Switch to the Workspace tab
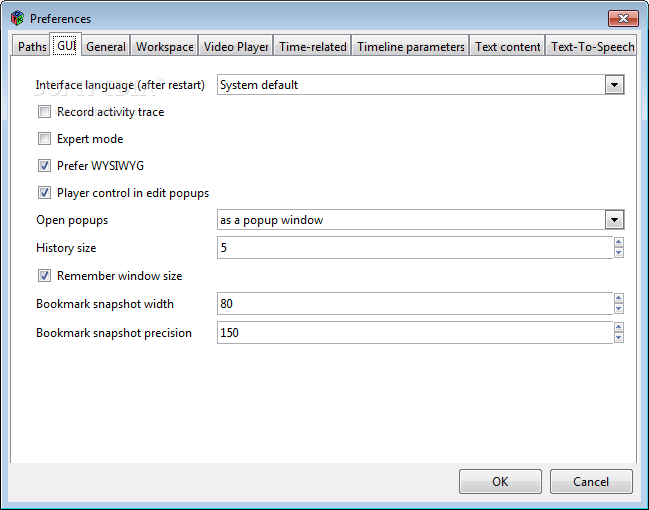The height and width of the screenshot is (510, 649). point(165,46)
